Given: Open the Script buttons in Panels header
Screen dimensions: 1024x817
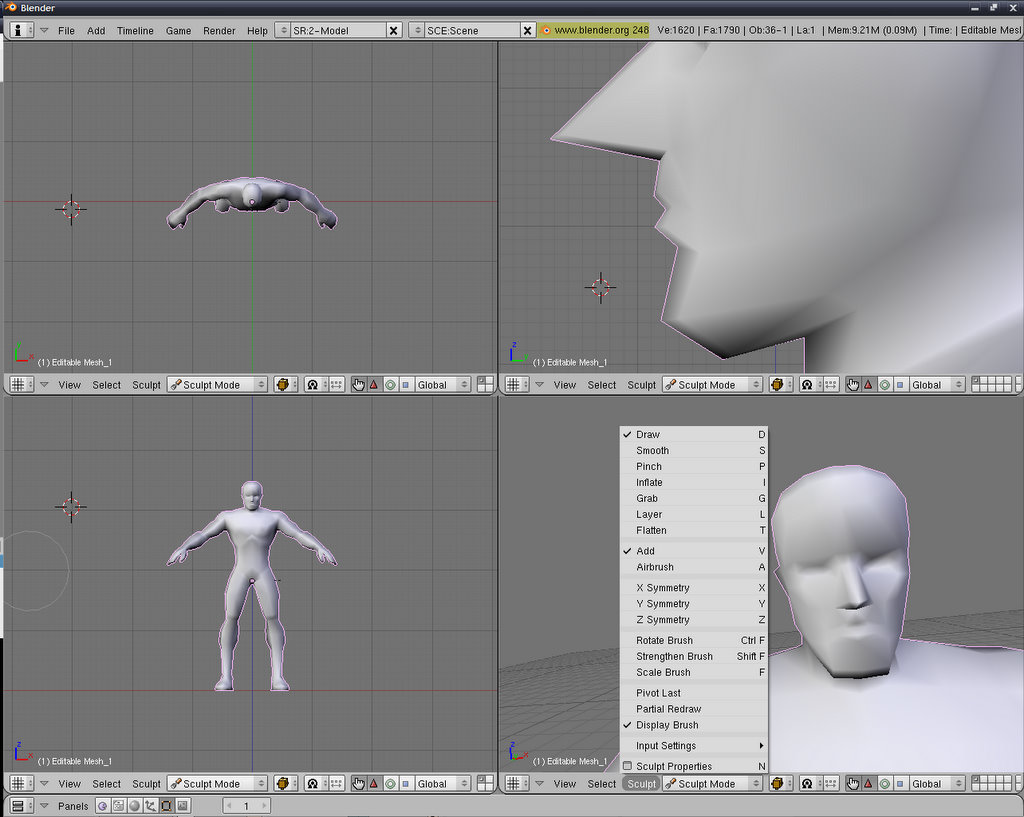Looking at the screenshot, I should click(118, 805).
